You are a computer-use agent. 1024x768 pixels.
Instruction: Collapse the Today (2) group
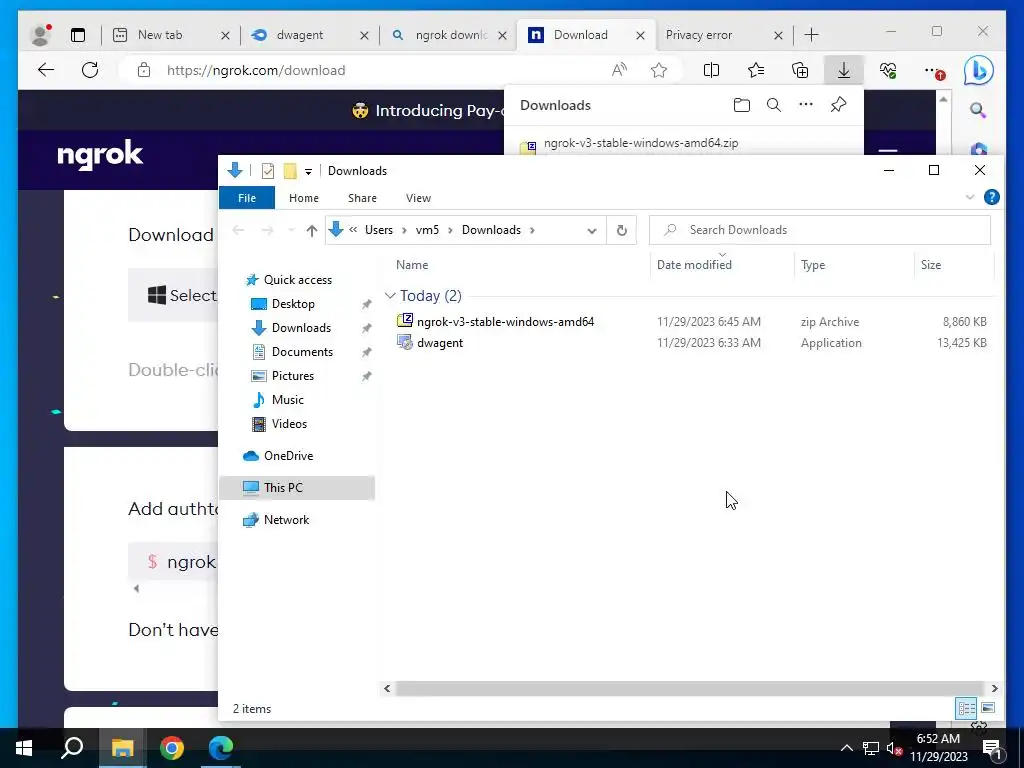pos(390,296)
